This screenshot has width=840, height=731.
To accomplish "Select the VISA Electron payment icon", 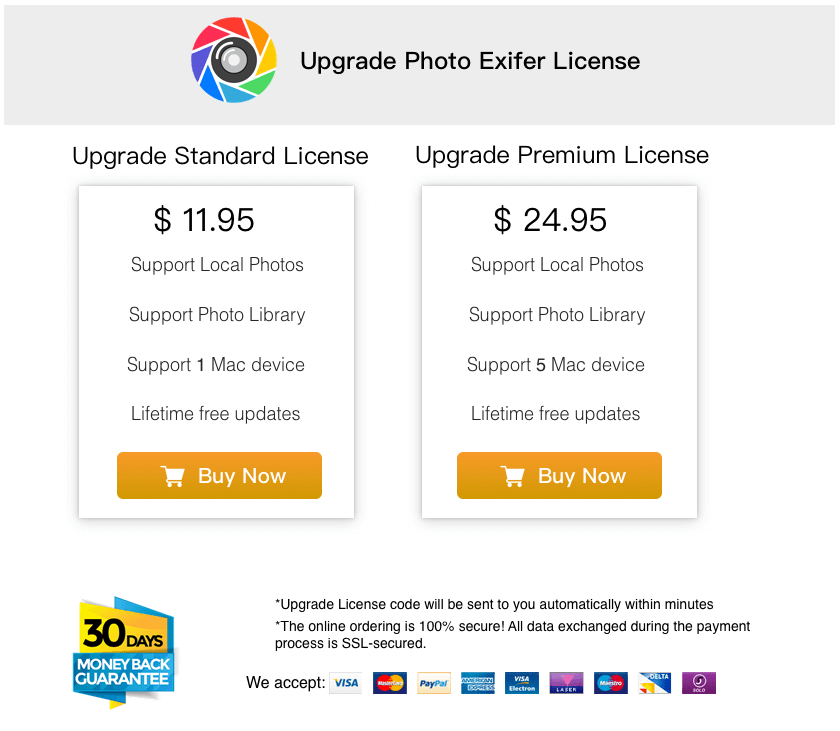I will [522, 683].
